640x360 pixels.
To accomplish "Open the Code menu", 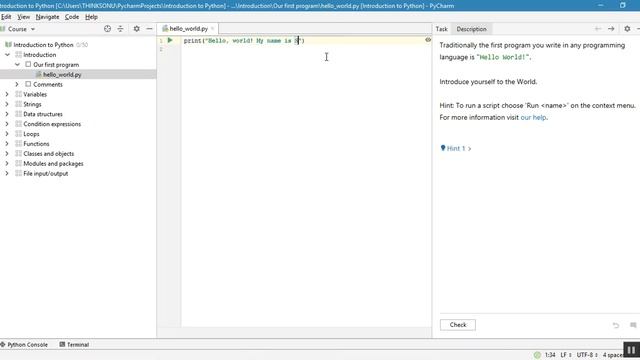I will point(72,17).
